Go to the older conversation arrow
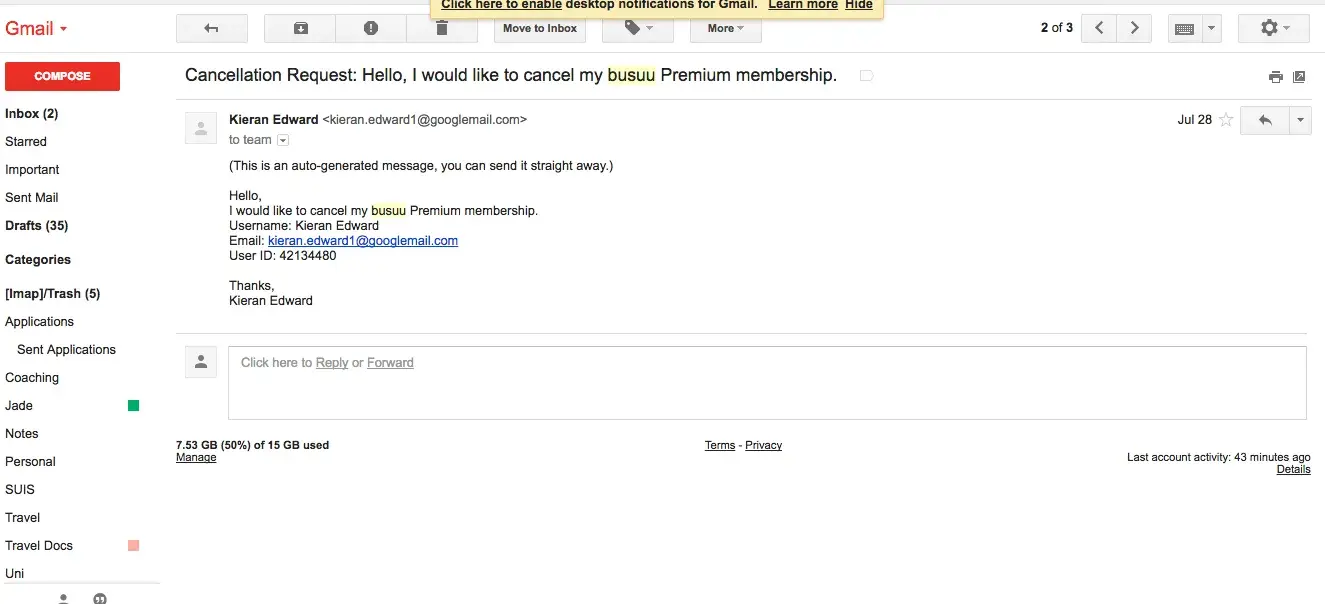 pos(1134,29)
